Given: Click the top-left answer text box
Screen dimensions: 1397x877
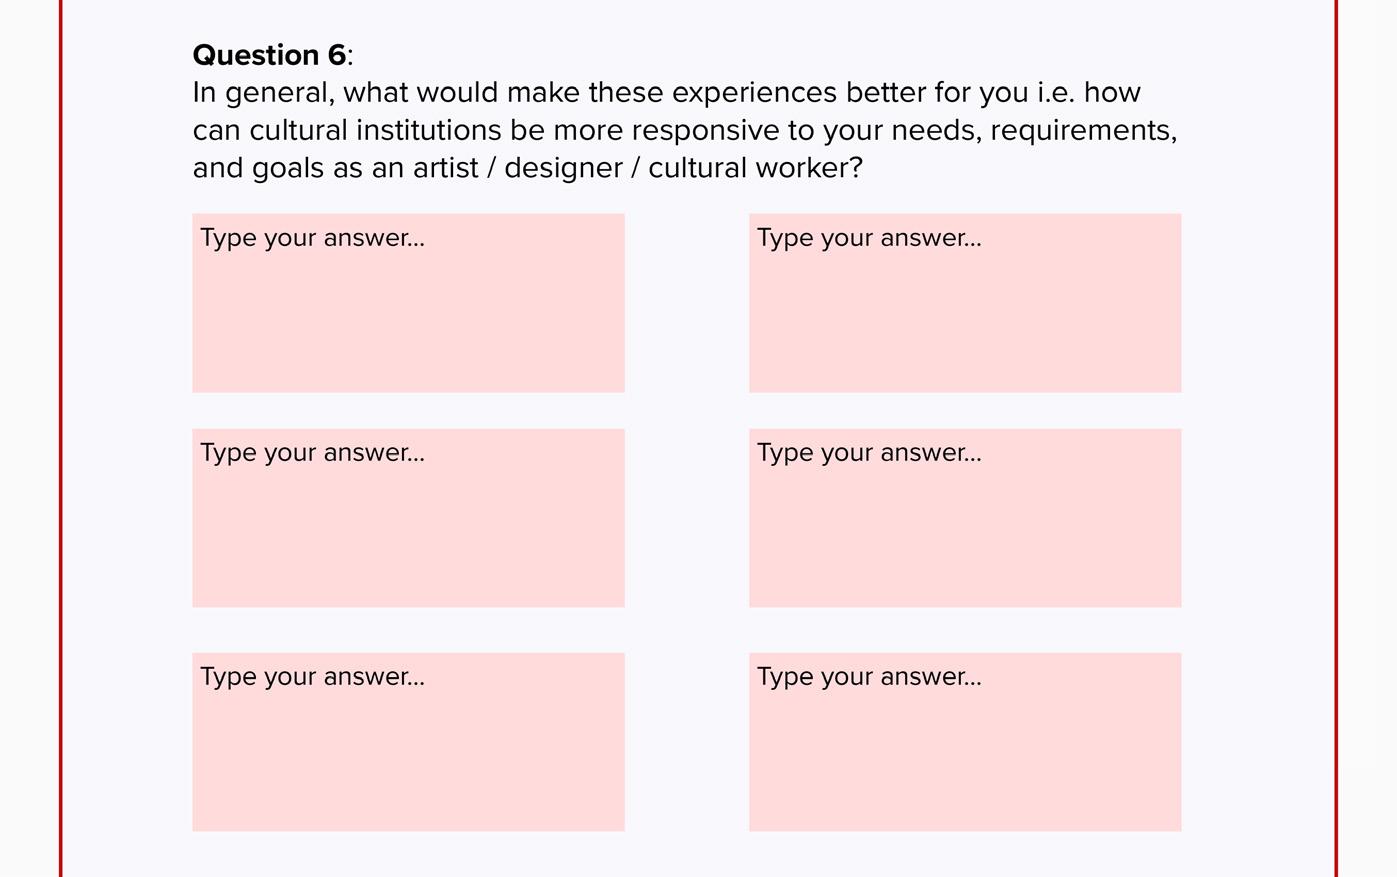Looking at the screenshot, I should tap(408, 303).
